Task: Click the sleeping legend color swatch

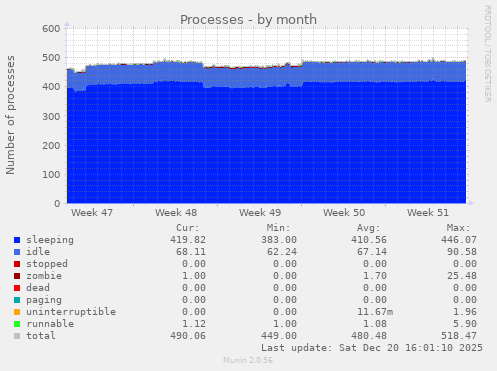Action: [17, 240]
